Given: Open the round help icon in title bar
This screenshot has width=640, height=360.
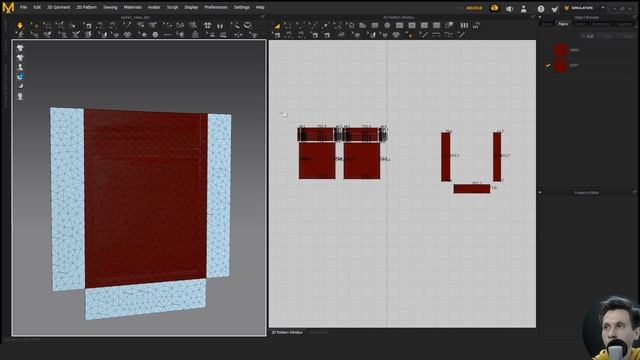Looking at the screenshot, I should point(540,9).
